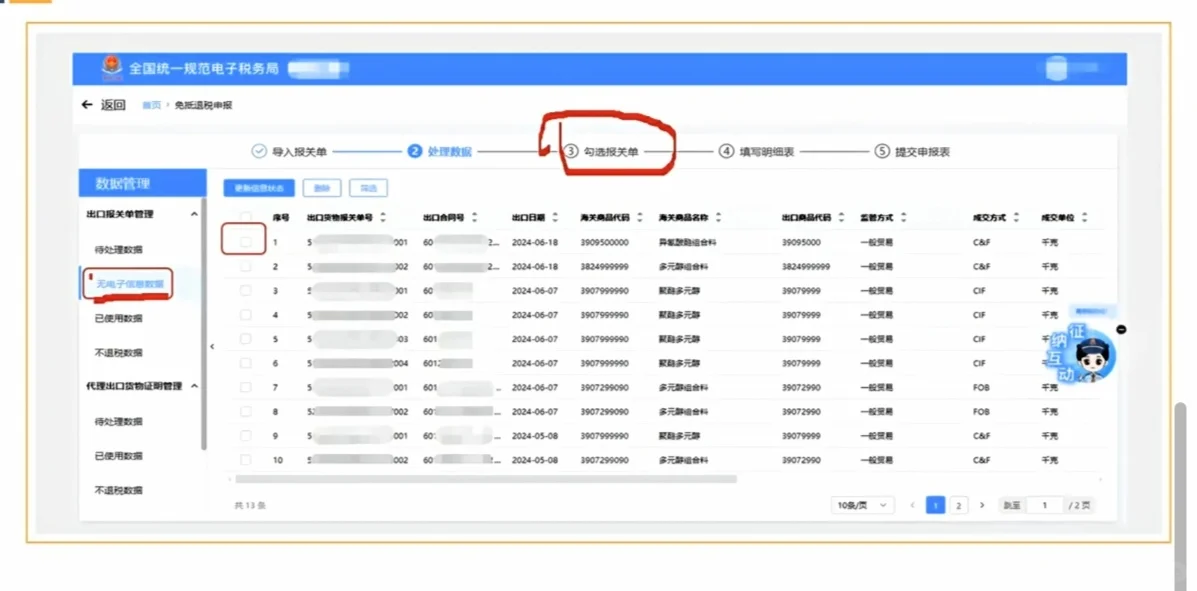
Task: Click the back arrow next to 返回
Action: click(x=88, y=104)
